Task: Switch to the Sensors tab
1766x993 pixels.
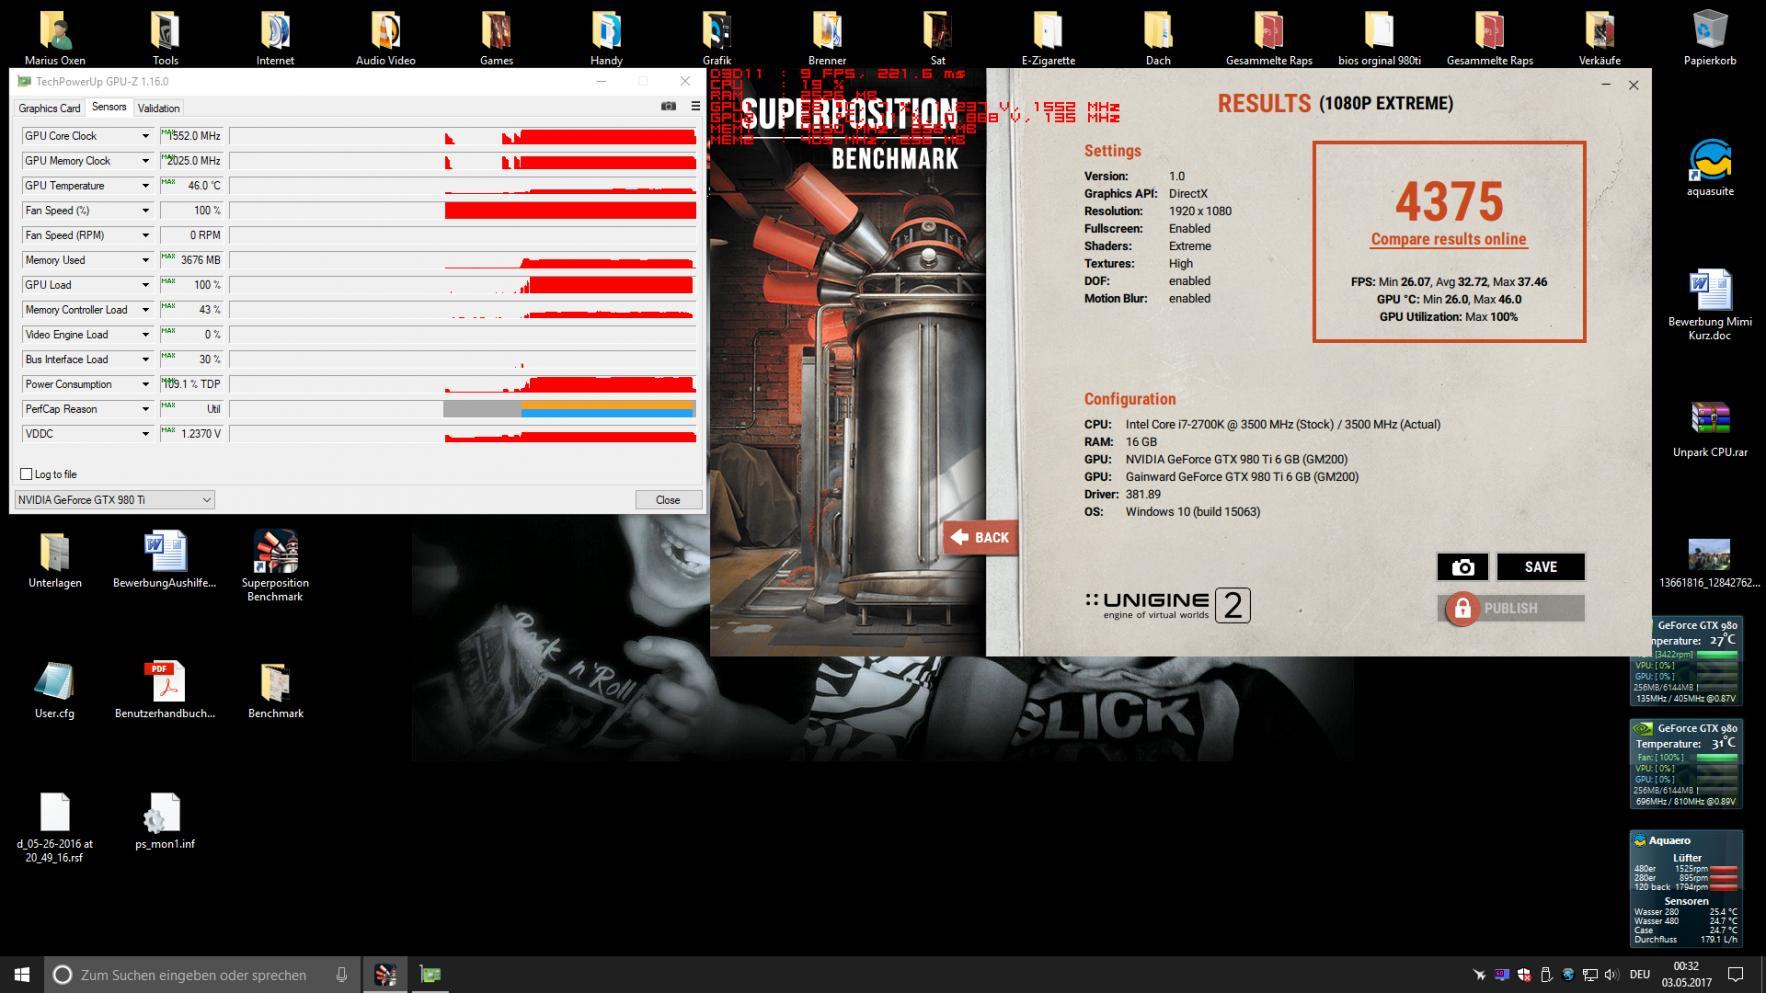Action: point(109,107)
